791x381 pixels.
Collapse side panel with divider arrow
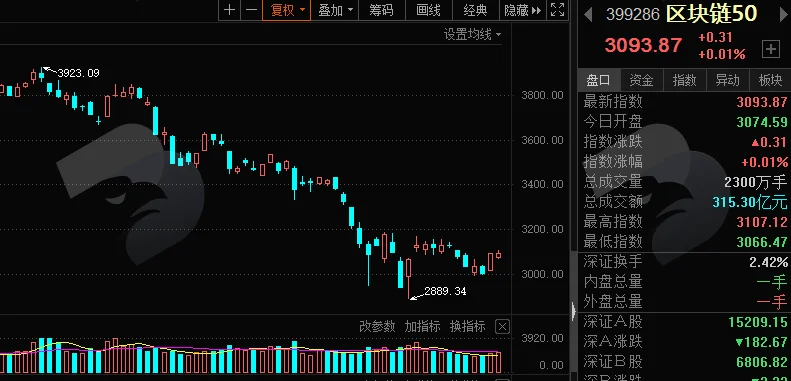point(574,311)
